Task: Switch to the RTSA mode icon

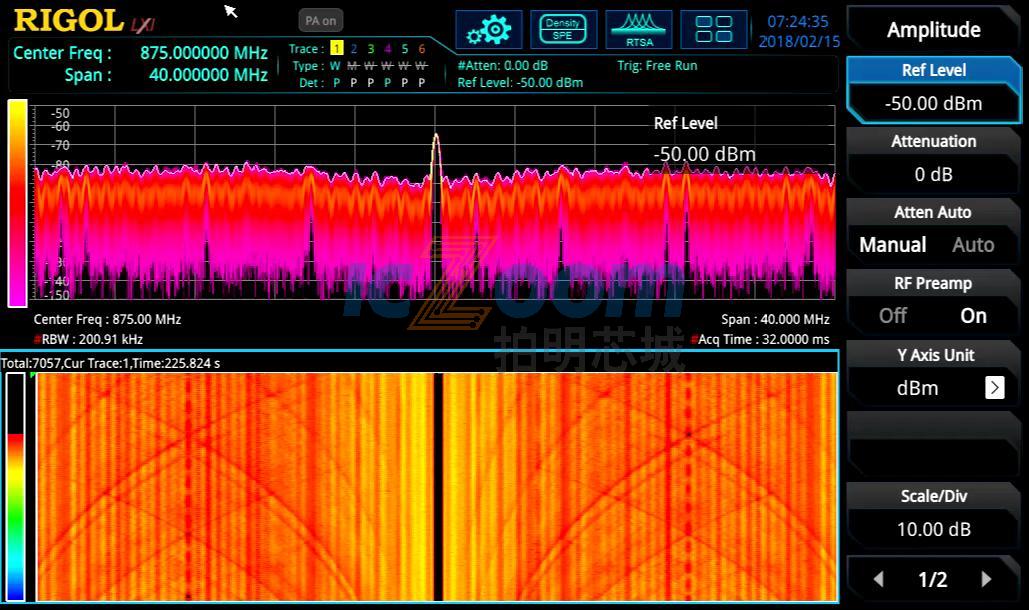Action: tap(639, 30)
